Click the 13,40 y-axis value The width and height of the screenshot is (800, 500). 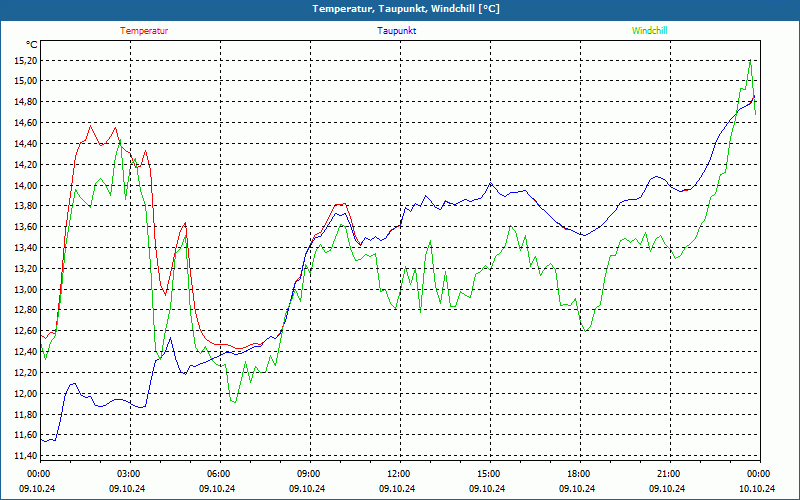click(x=27, y=247)
